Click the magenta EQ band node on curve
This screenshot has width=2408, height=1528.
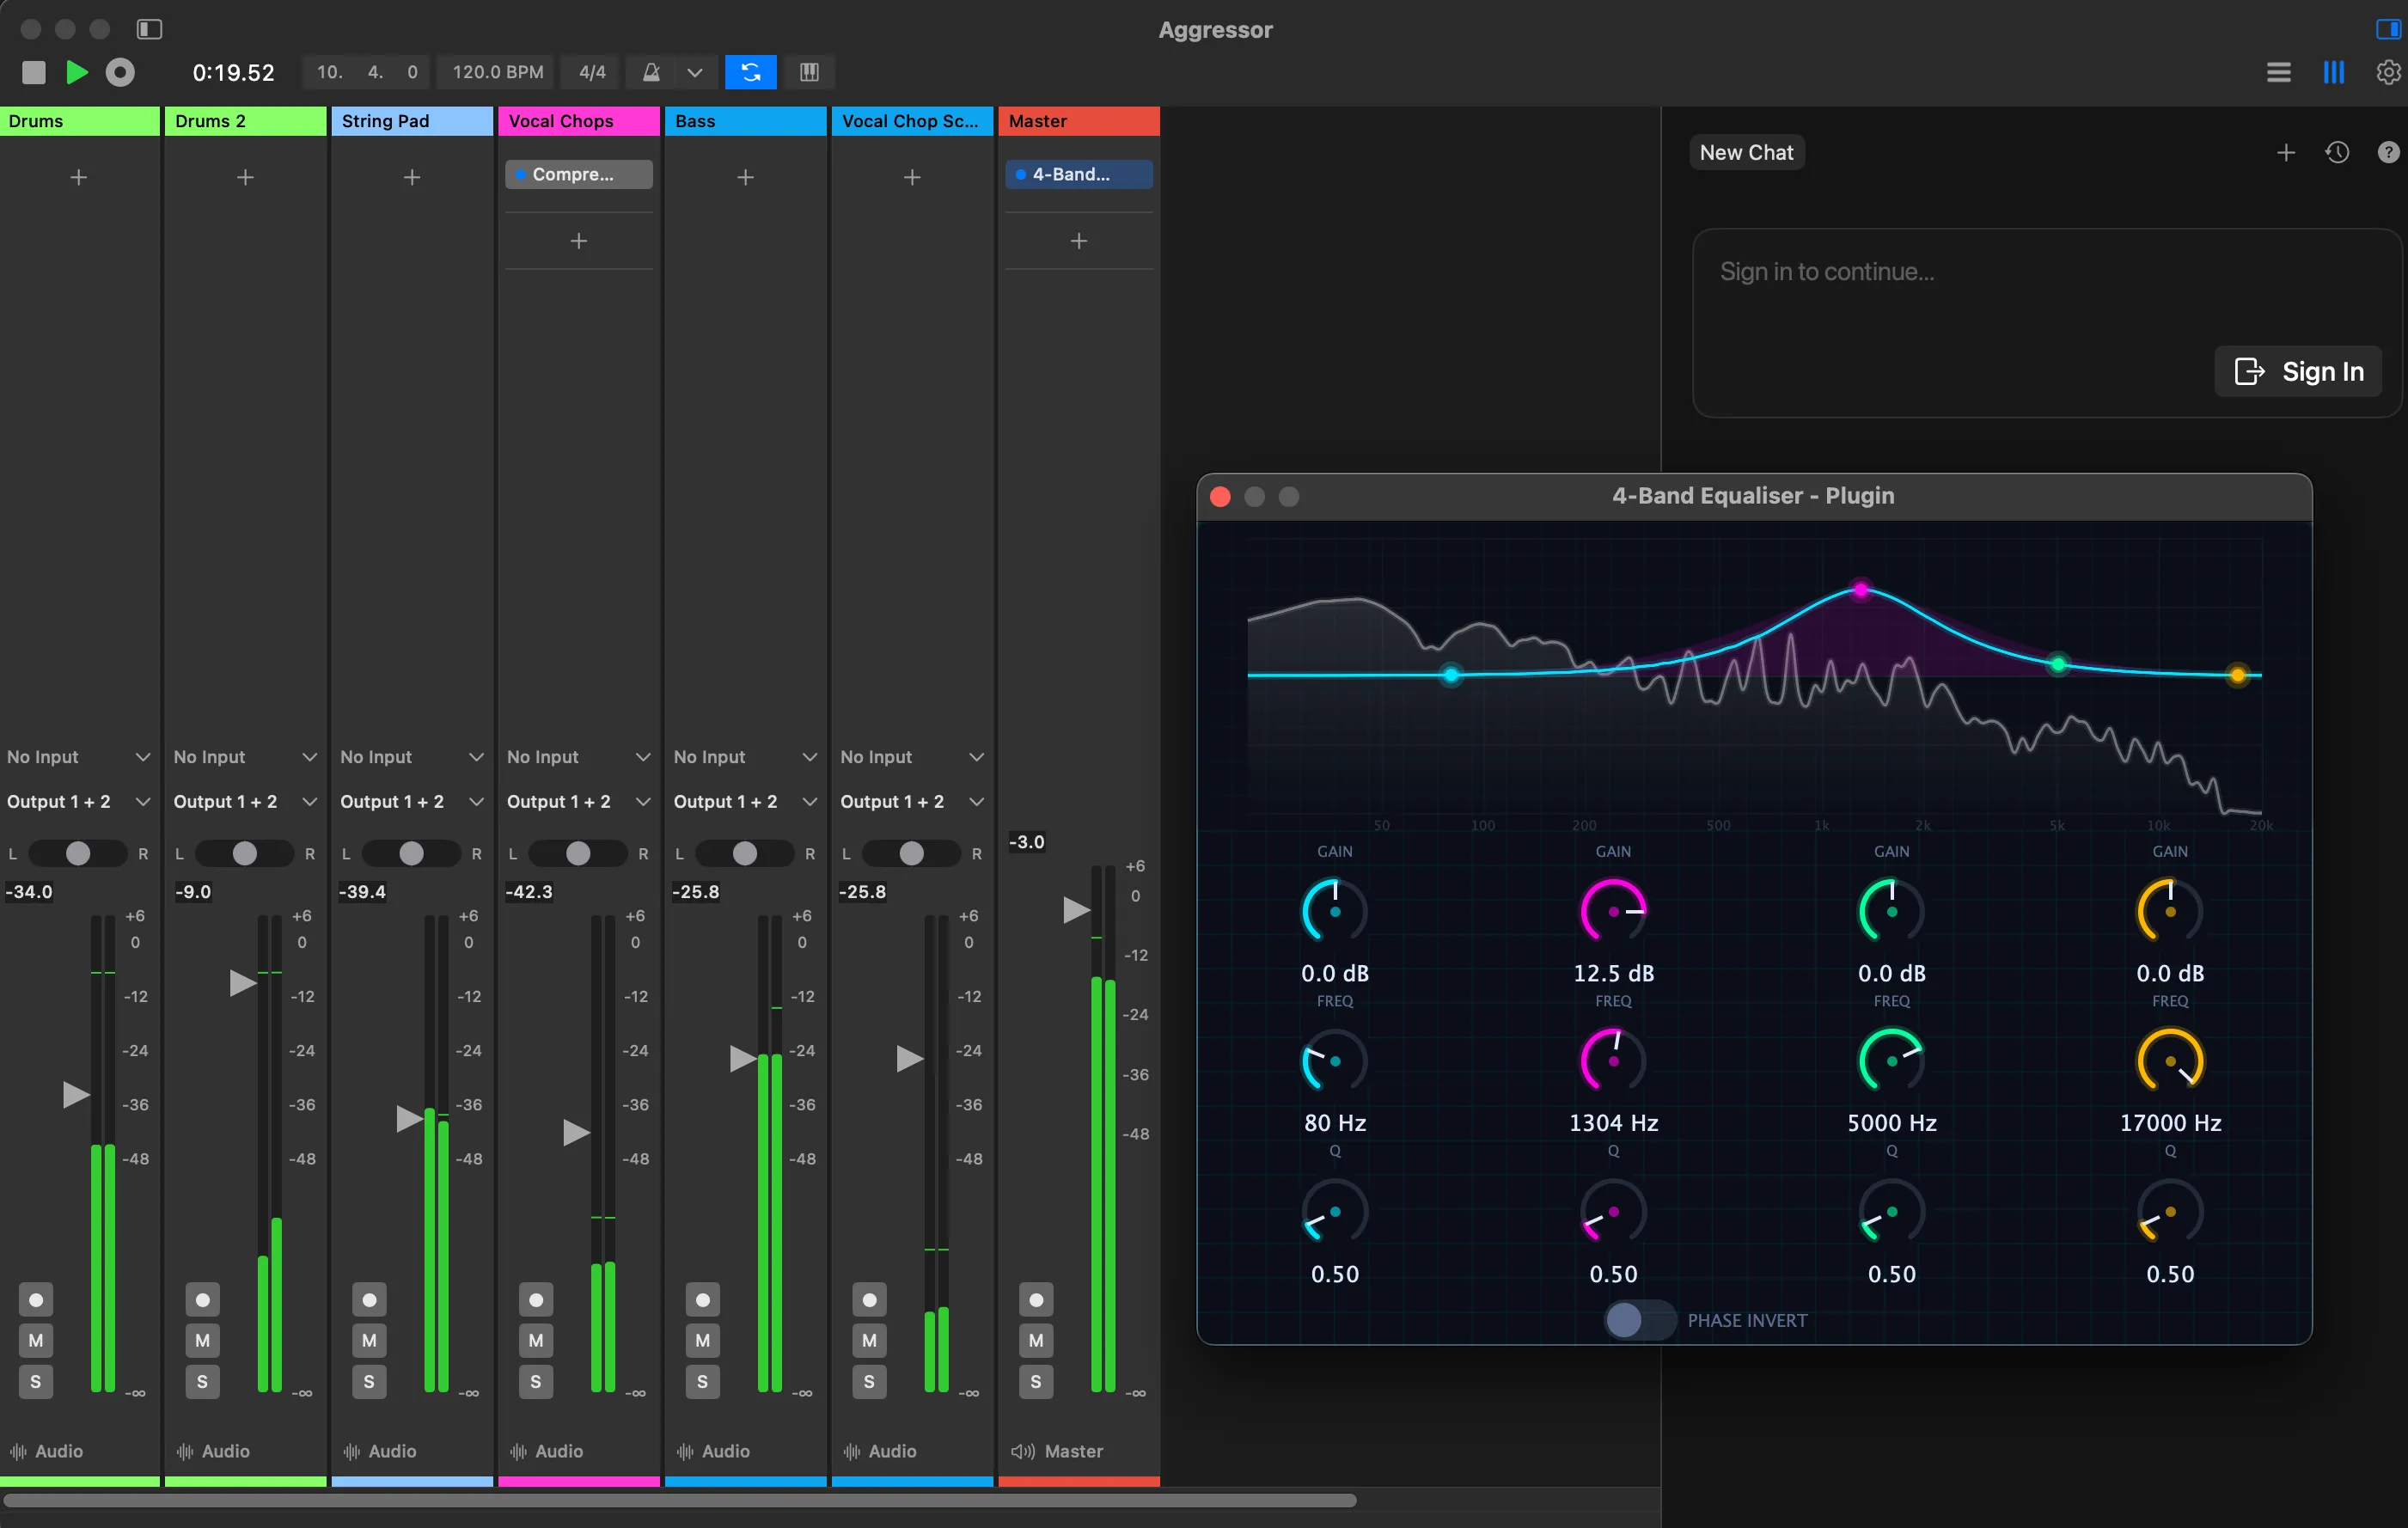coord(1860,590)
